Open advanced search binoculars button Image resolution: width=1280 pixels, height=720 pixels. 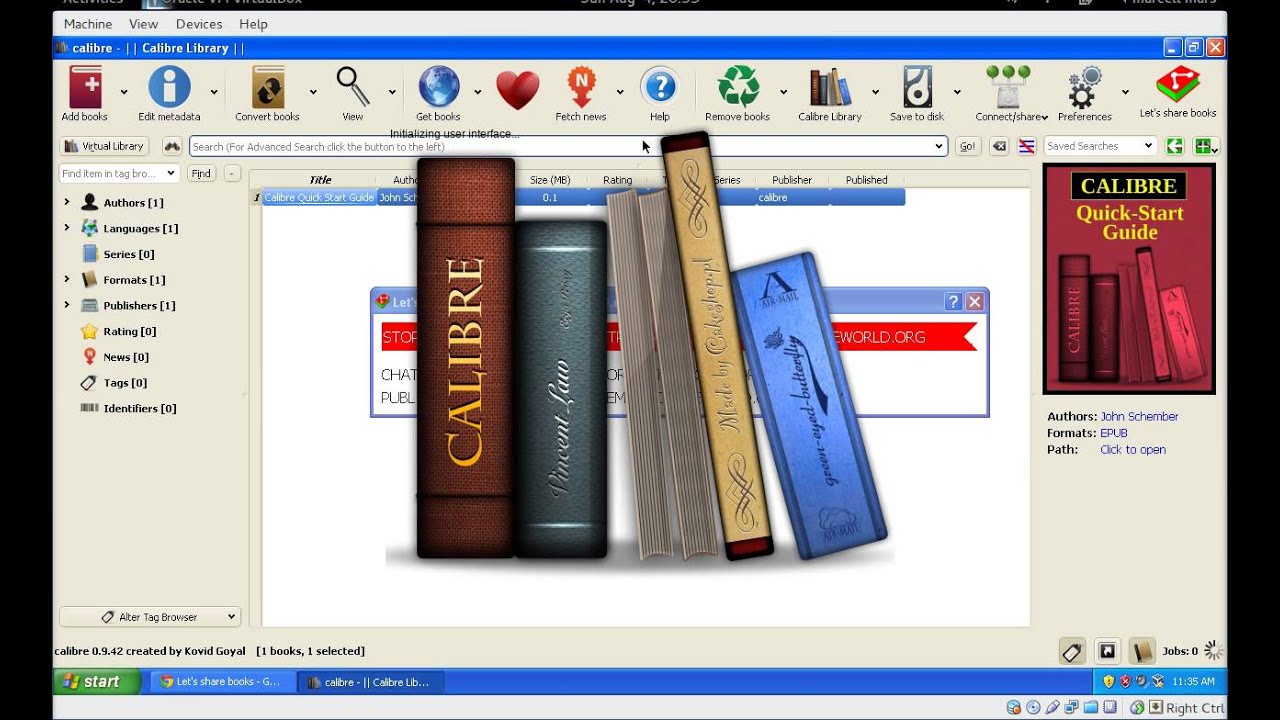[172, 146]
